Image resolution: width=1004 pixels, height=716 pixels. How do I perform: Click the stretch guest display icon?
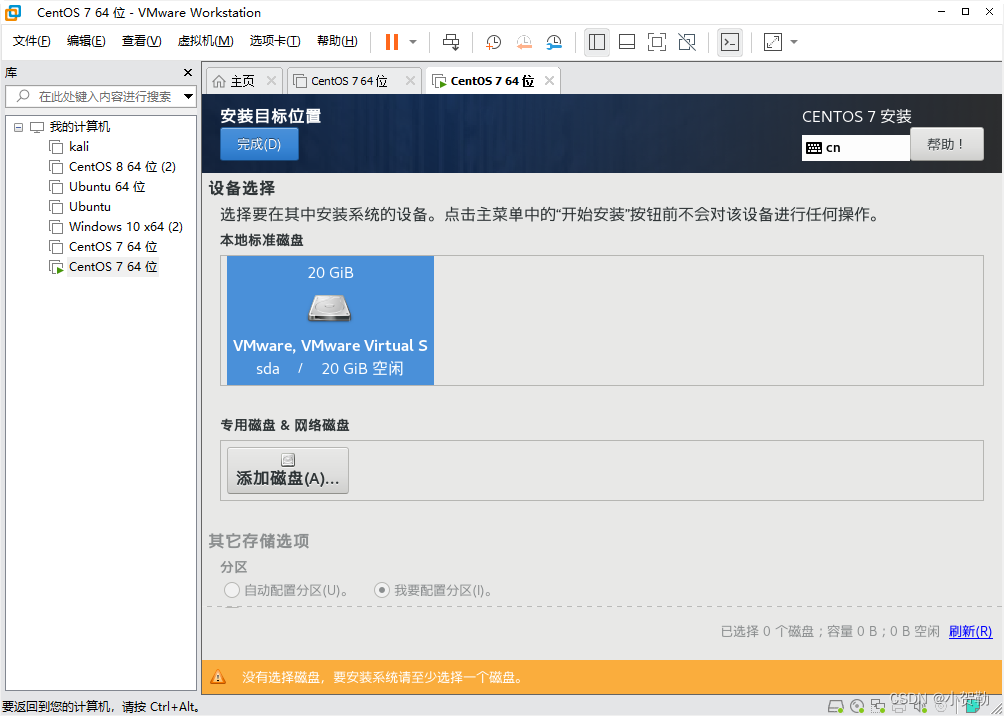pyautogui.click(x=773, y=42)
